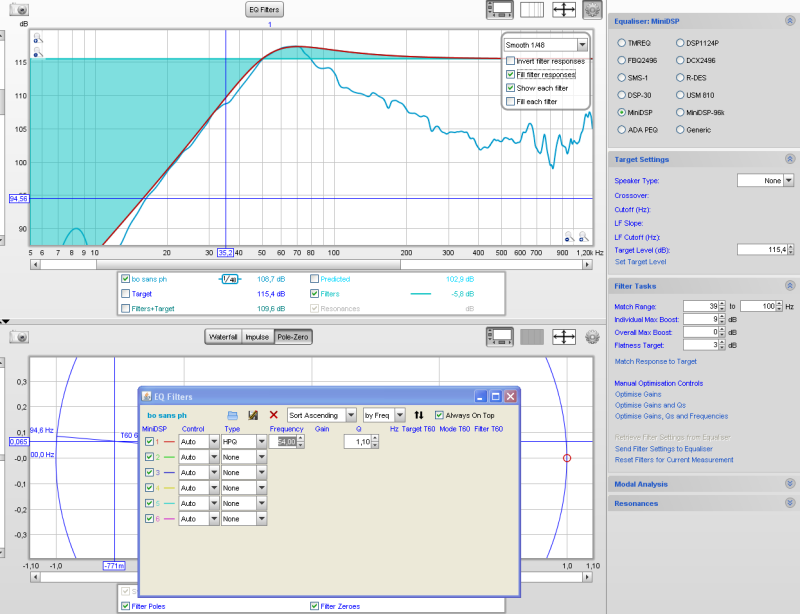Collapse Target Settings panel chevron
Viewport: 800px width, 614px height.
point(790,159)
